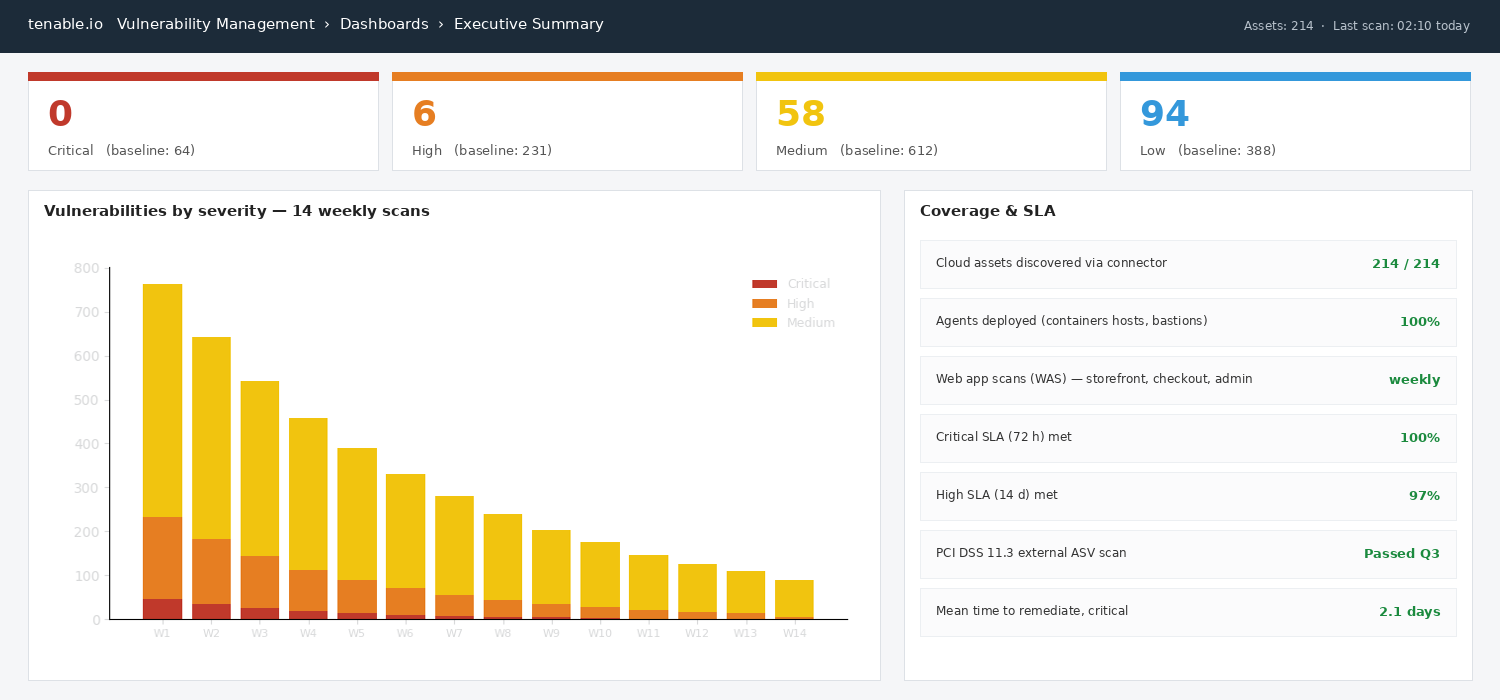This screenshot has height=700, width=1500.
Task: Open the 'Web app scans (WAS)' row
Action: 1188,380
